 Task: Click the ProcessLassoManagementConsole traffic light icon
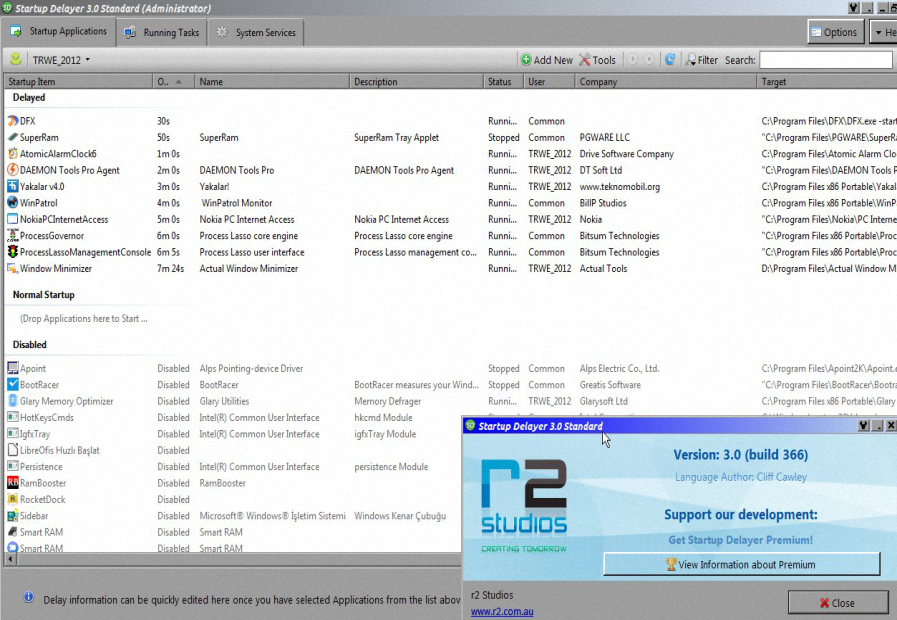(x=13, y=252)
